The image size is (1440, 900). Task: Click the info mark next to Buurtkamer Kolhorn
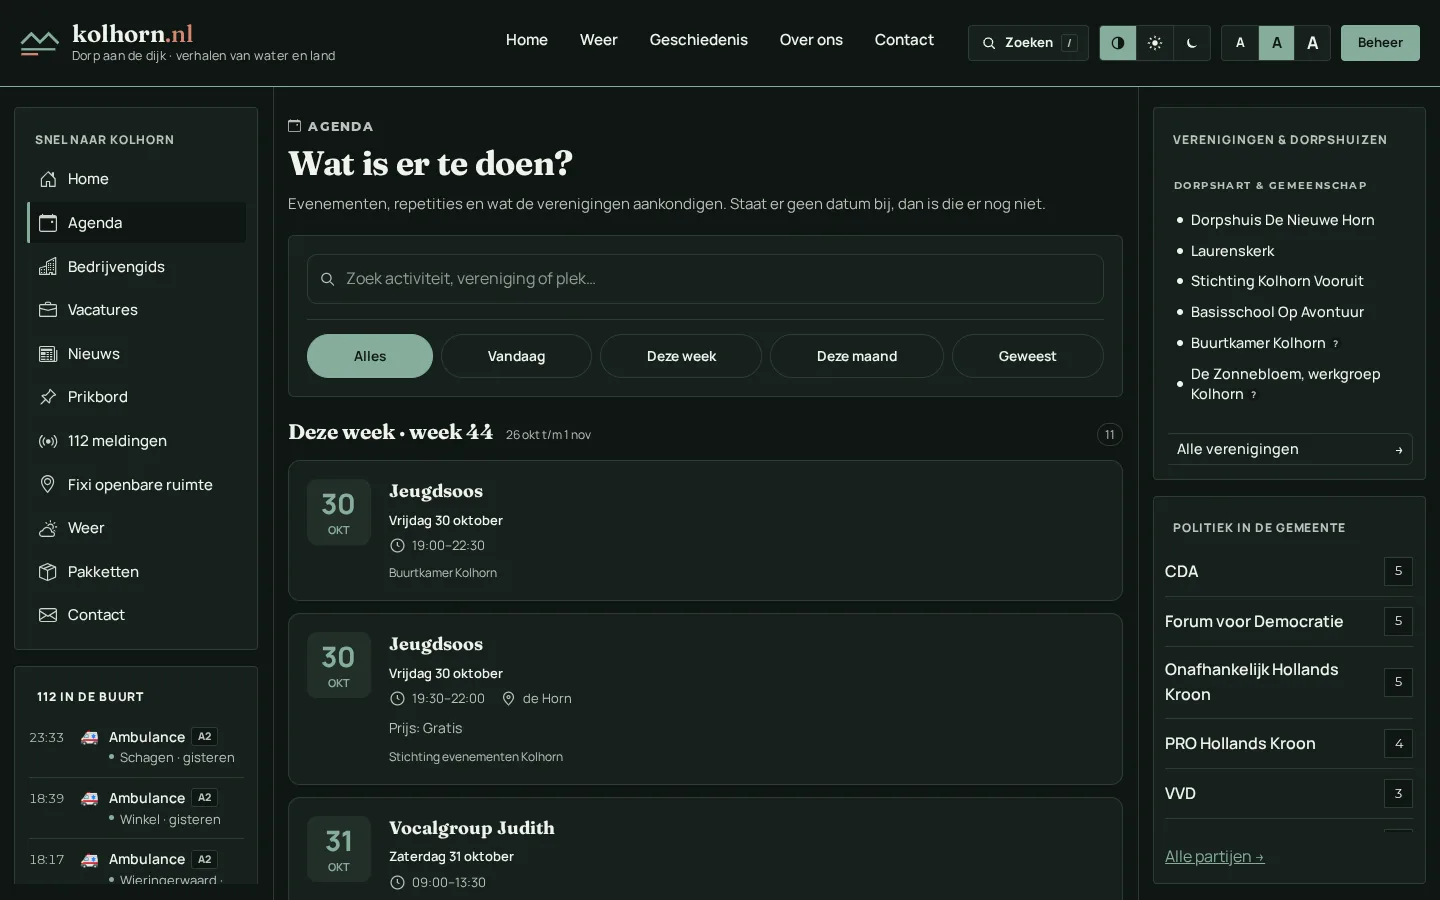click(1336, 344)
